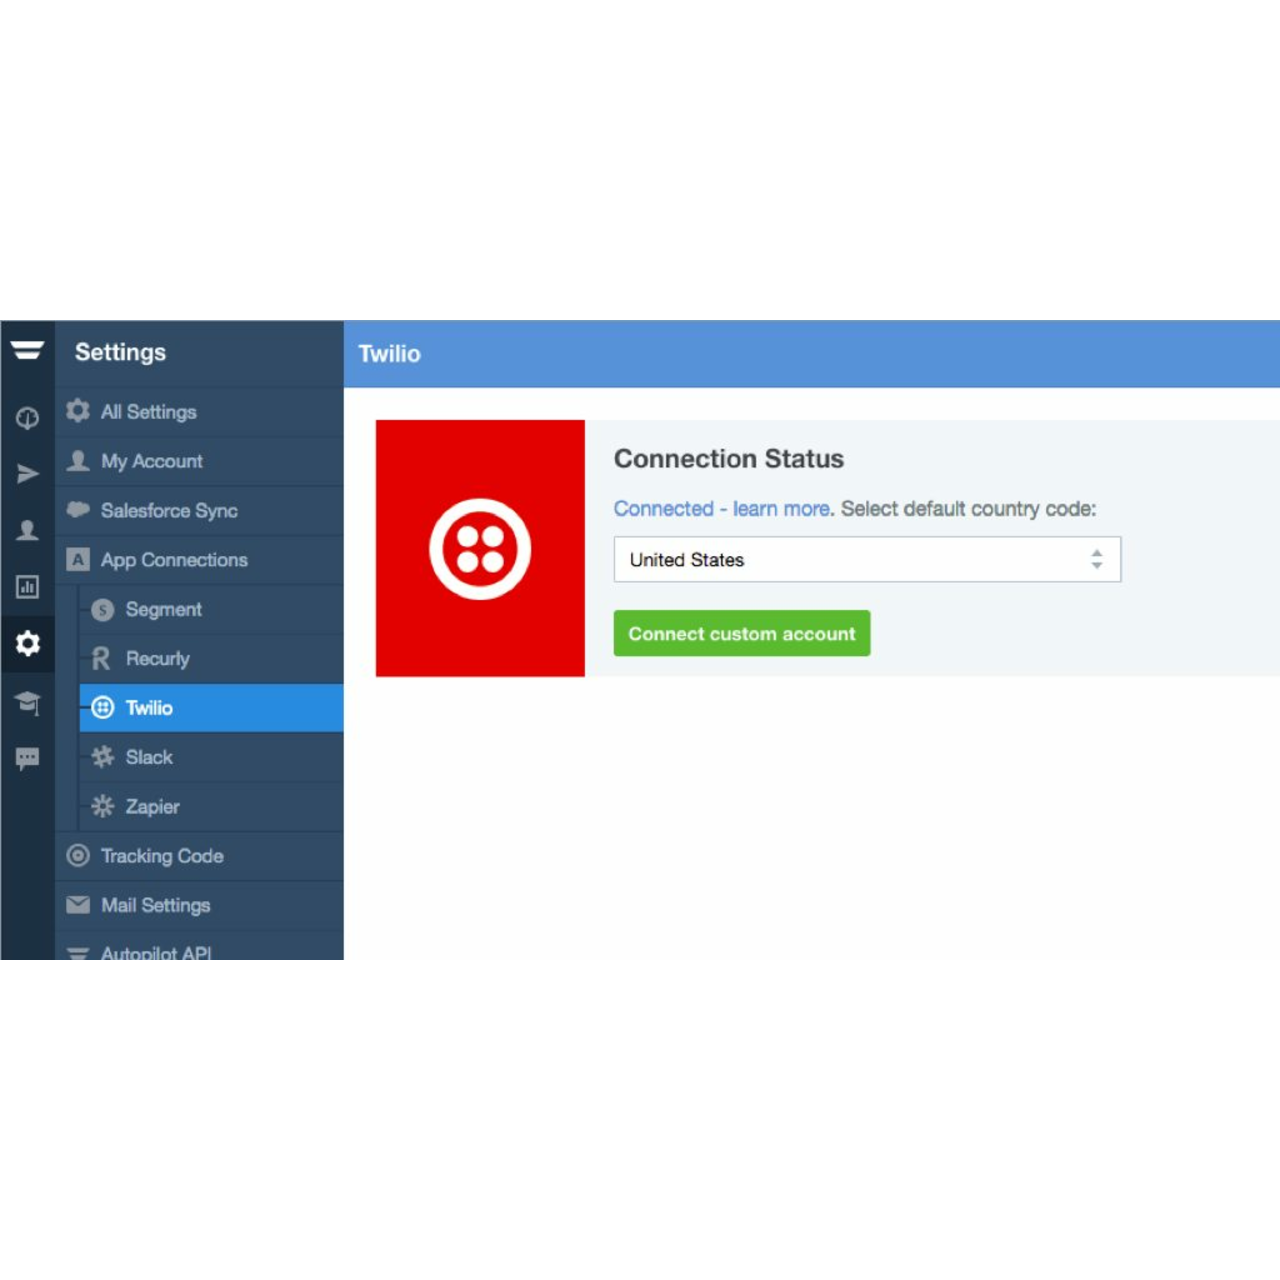1280x1280 pixels.
Task: Select All Settings in sidebar
Action: pyautogui.click(x=148, y=412)
